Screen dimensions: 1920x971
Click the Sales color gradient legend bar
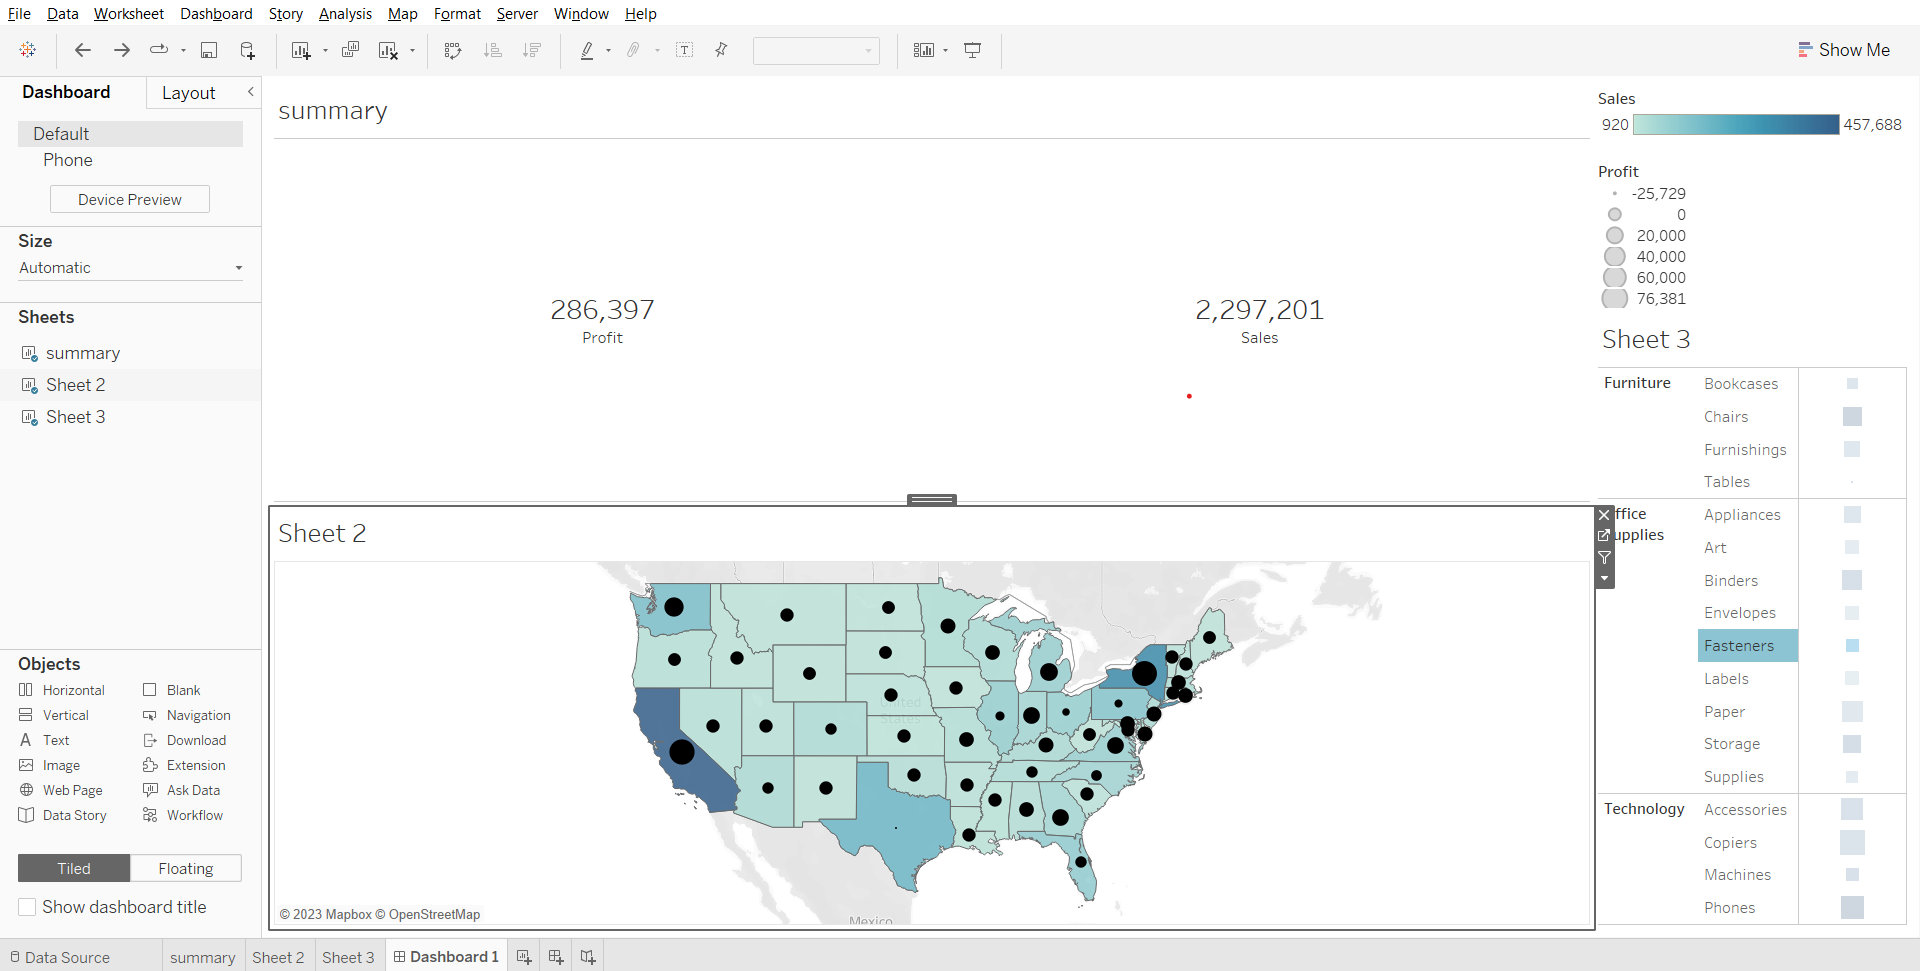[x=1735, y=124]
